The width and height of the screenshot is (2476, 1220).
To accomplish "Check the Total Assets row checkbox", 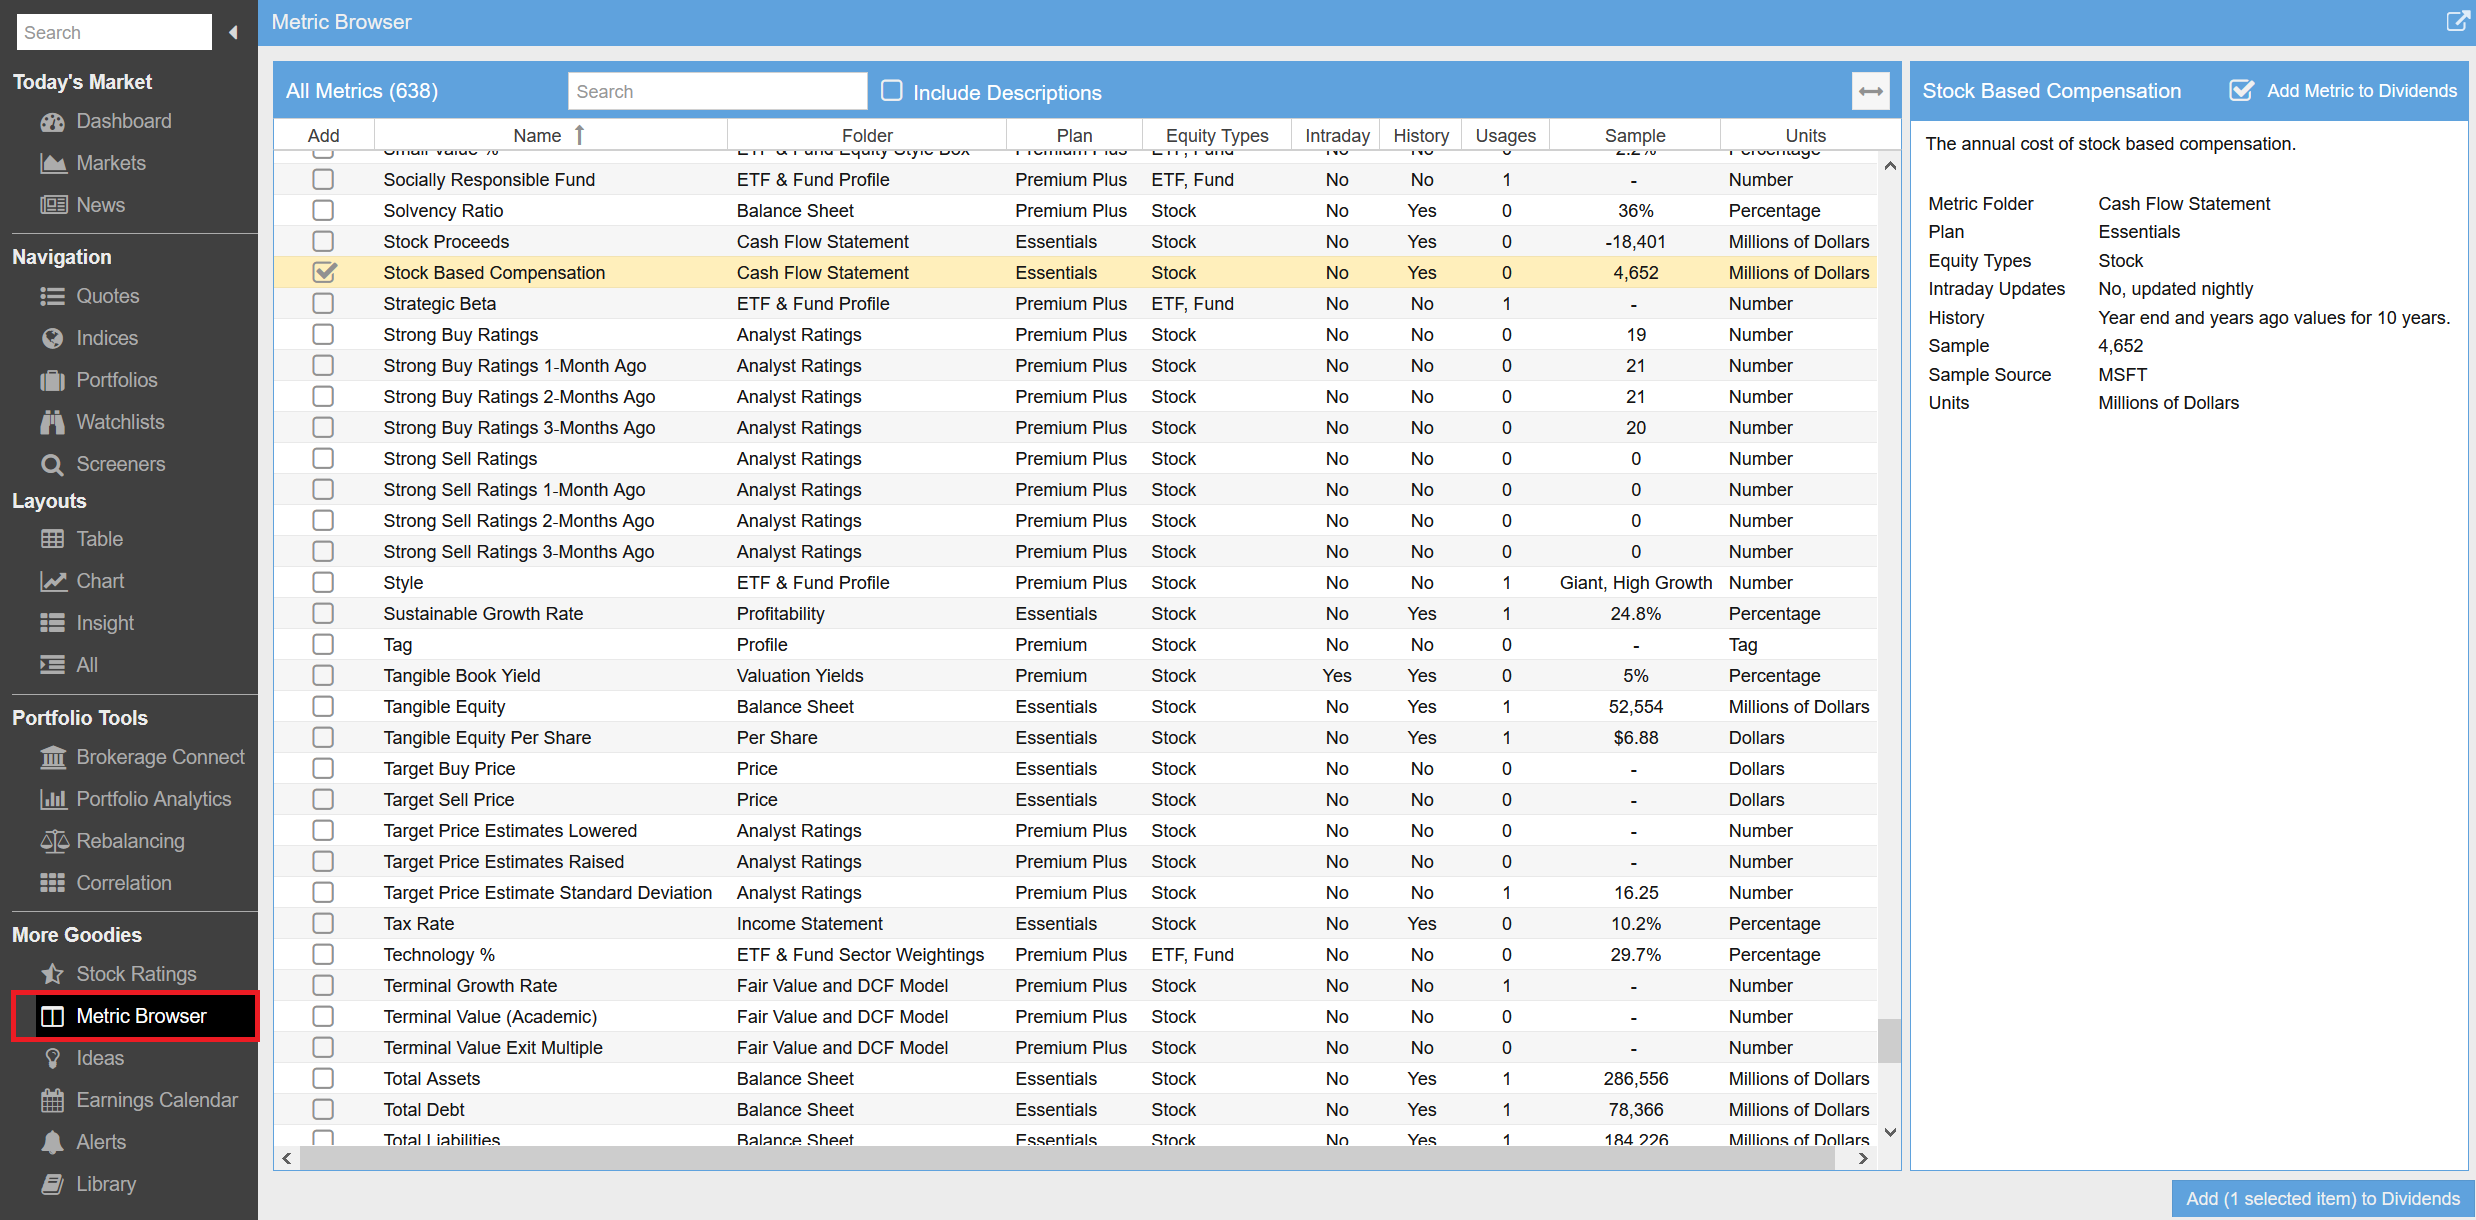I will pos(323,1078).
